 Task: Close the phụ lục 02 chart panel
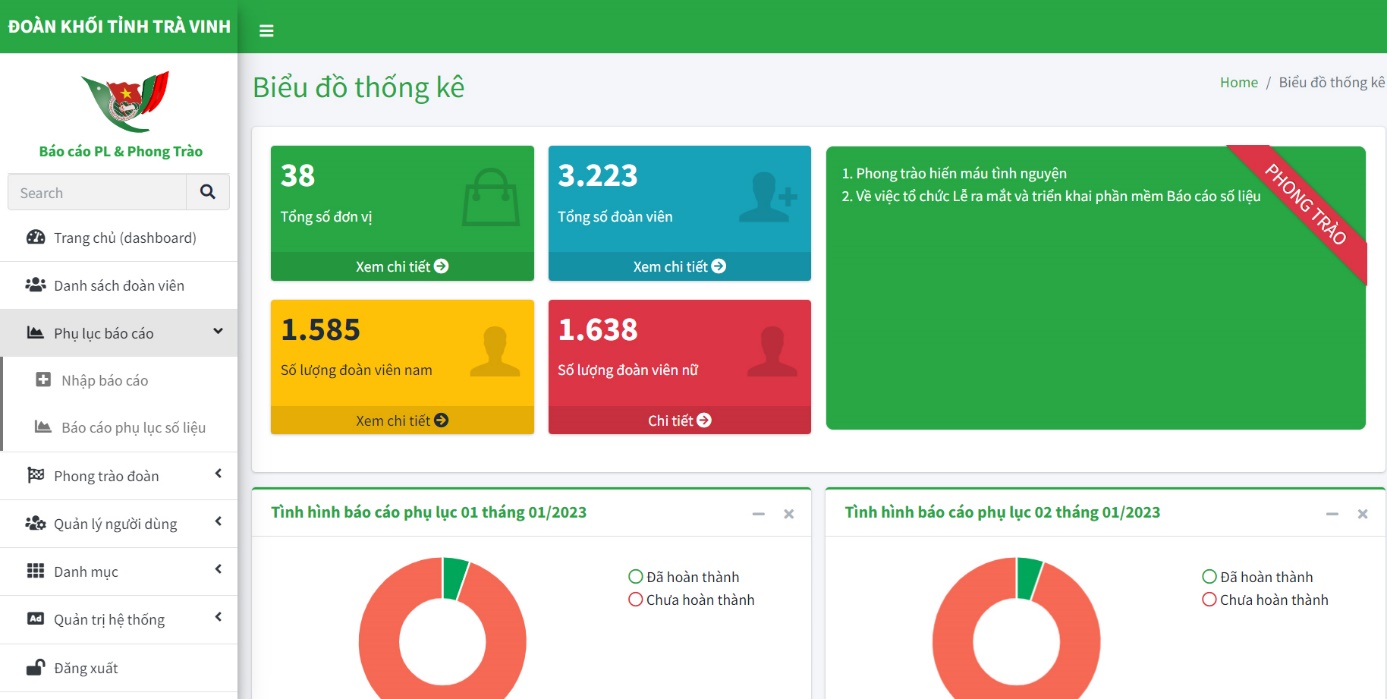1362,514
